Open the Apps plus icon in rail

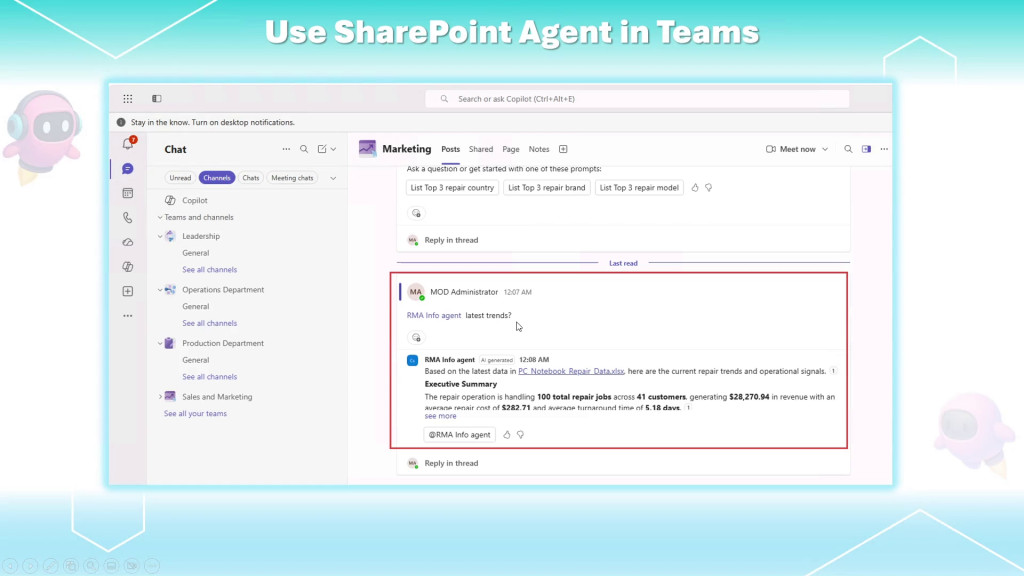point(128,291)
